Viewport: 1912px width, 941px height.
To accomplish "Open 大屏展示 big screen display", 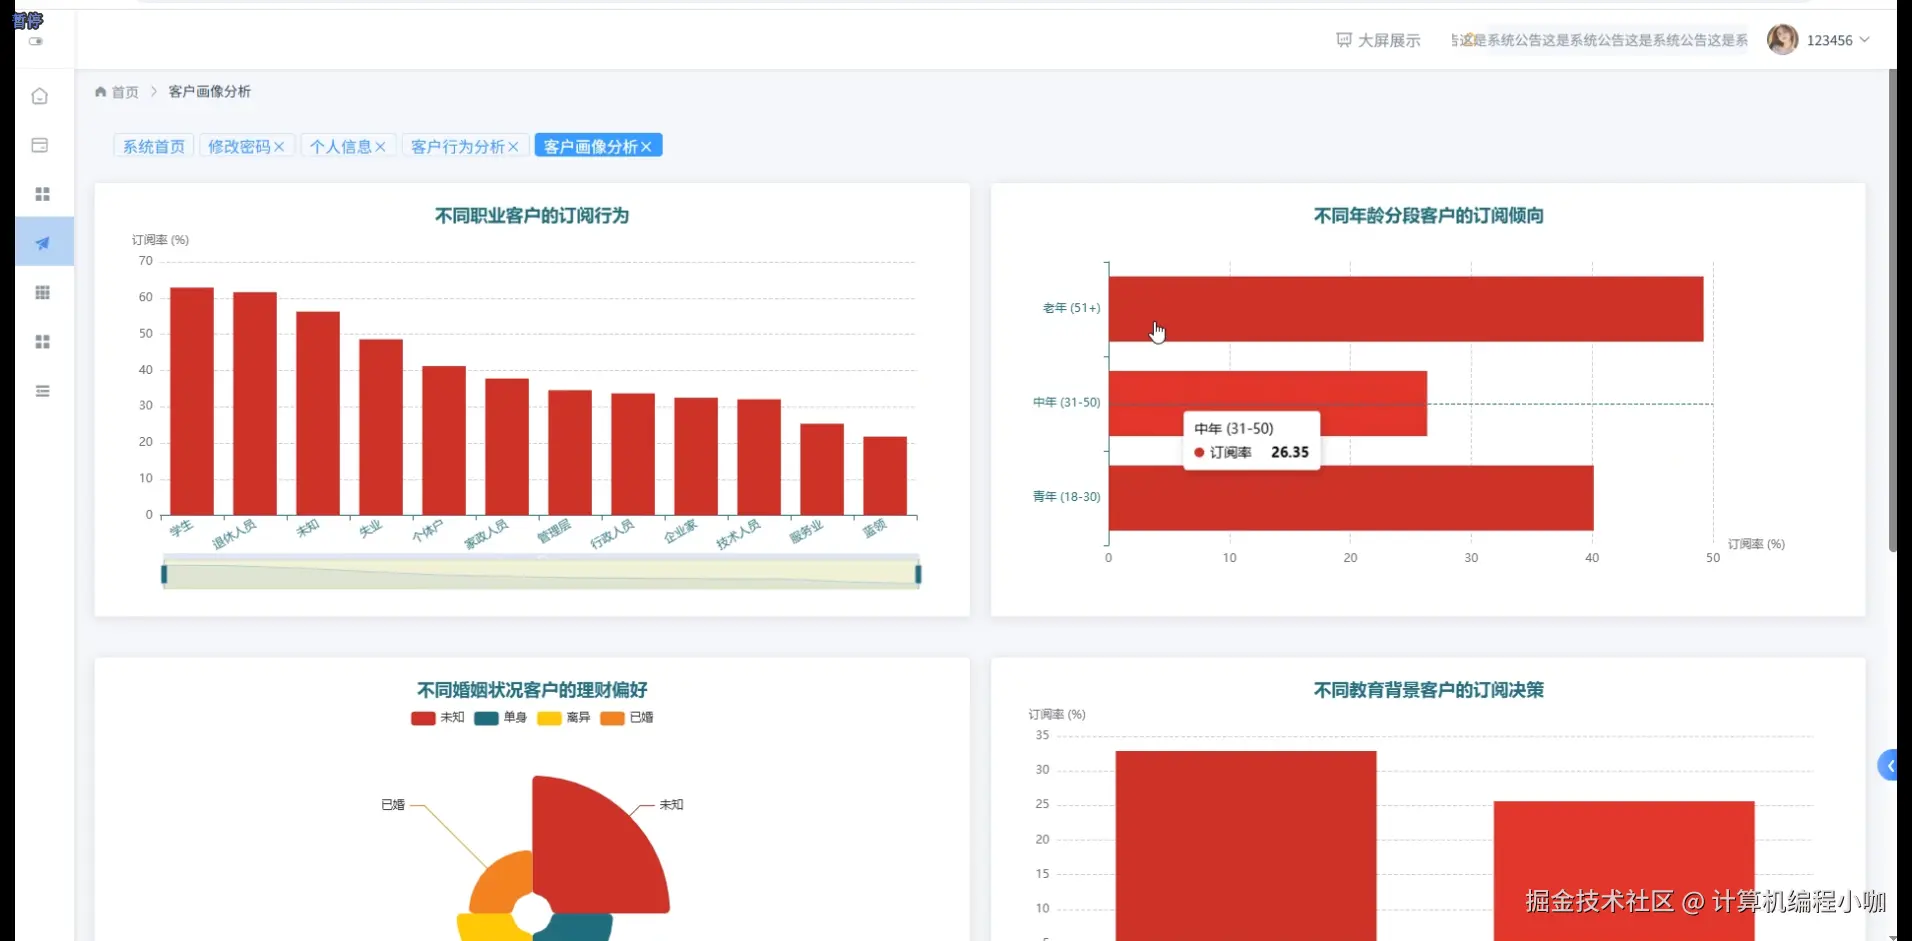I will [1389, 40].
